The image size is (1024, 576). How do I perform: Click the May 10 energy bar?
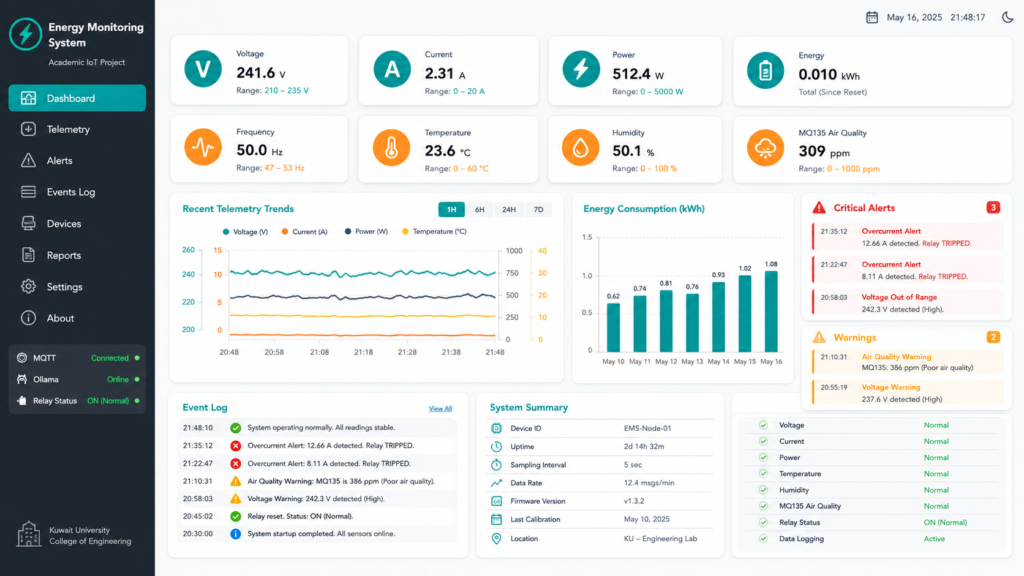[x=613, y=328]
